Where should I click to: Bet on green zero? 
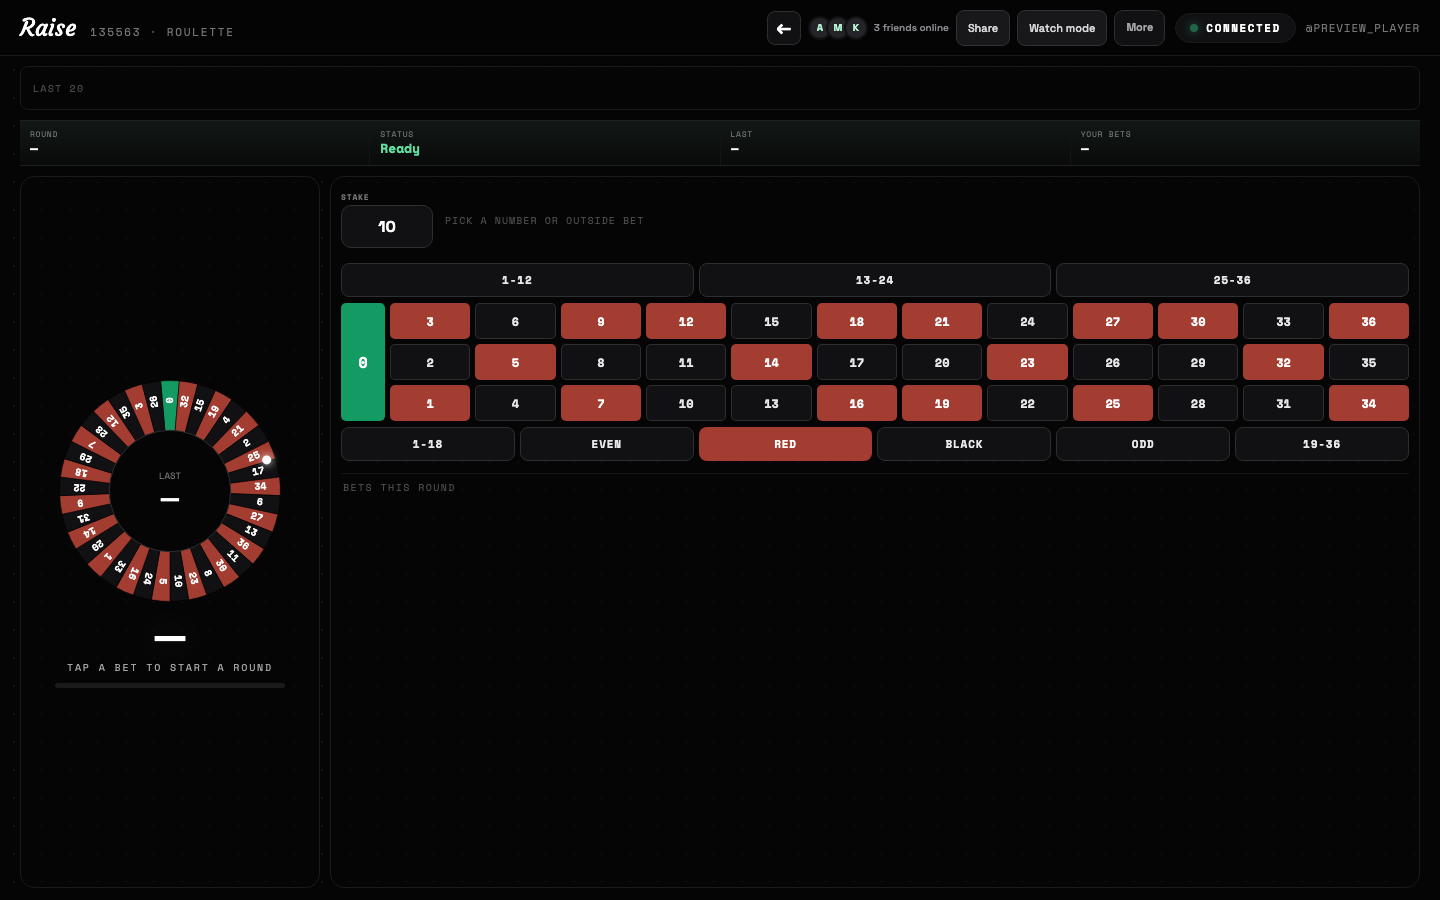tap(363, 362)
